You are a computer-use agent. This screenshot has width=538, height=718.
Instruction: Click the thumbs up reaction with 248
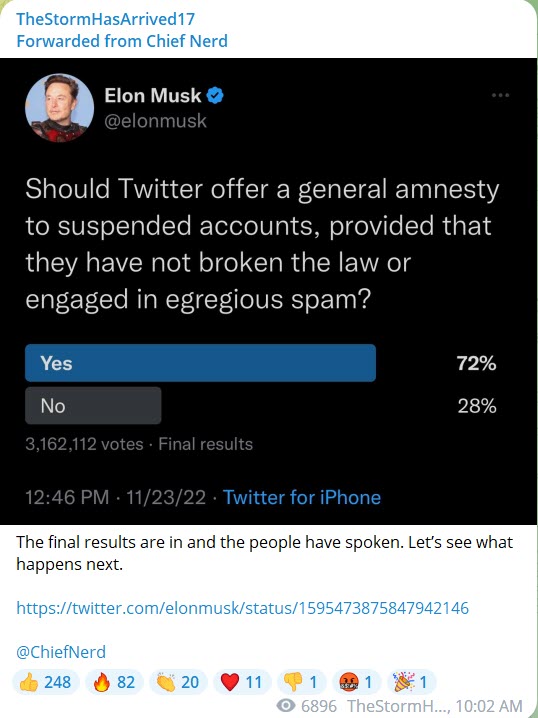click(46, 682)
